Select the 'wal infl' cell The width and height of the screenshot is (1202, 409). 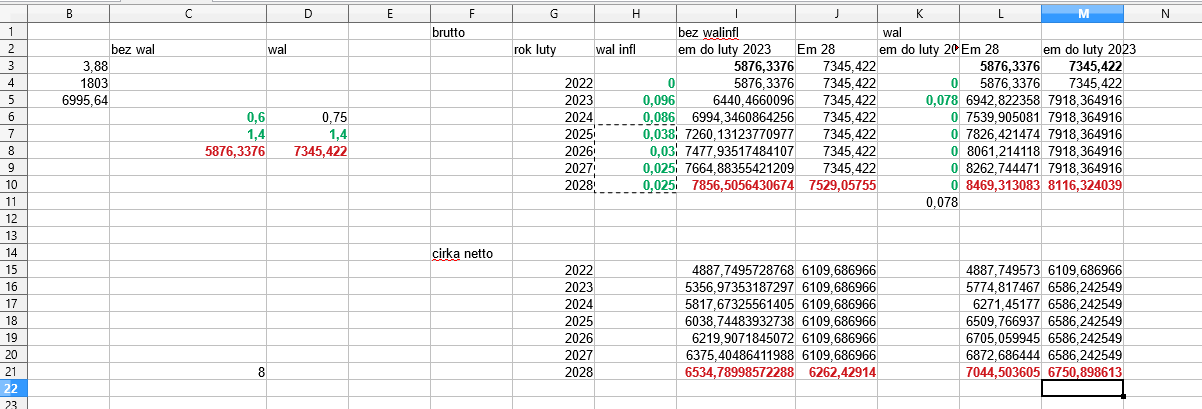(636, 49)
